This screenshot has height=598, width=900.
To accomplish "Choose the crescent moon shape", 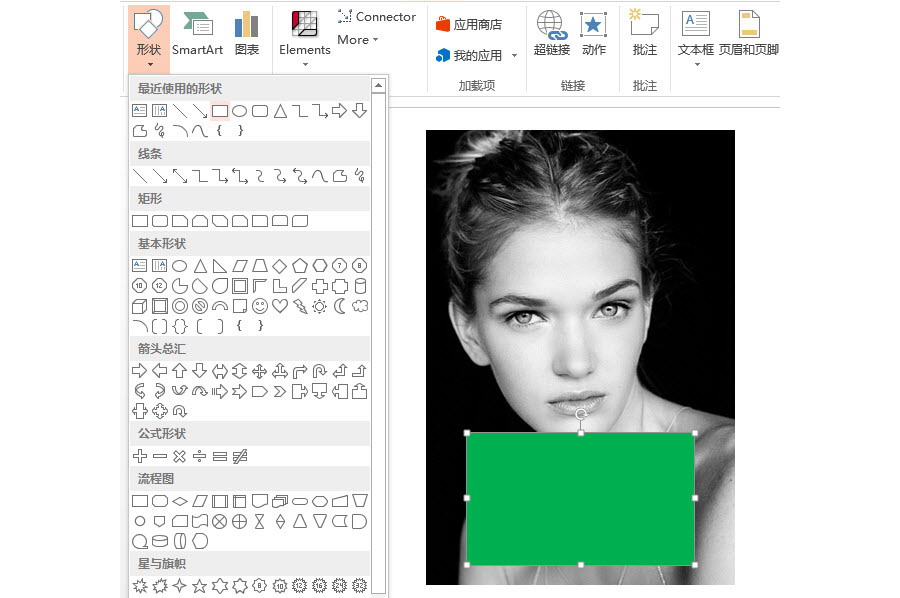I will click(340, 306).
